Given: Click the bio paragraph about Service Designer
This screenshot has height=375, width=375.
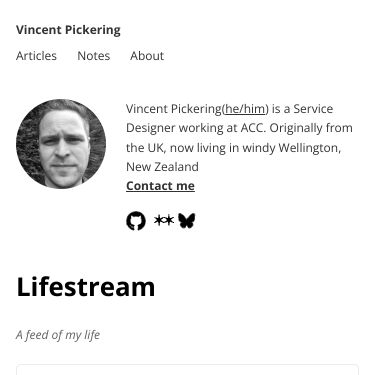Looking at the screenshot, I should (x=239, y=138).
